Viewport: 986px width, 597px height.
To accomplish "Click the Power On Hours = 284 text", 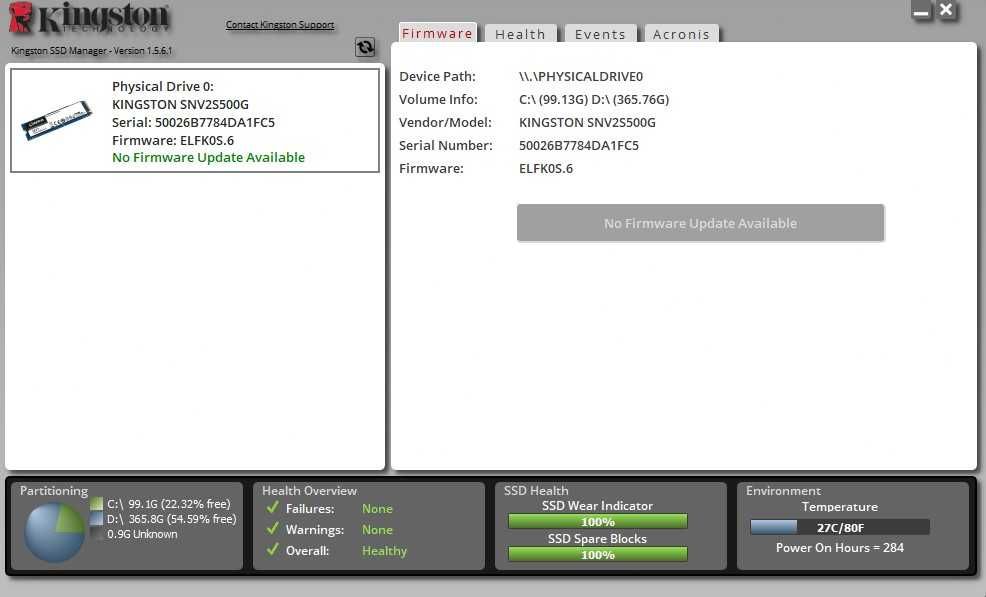I will pos(839,548).
